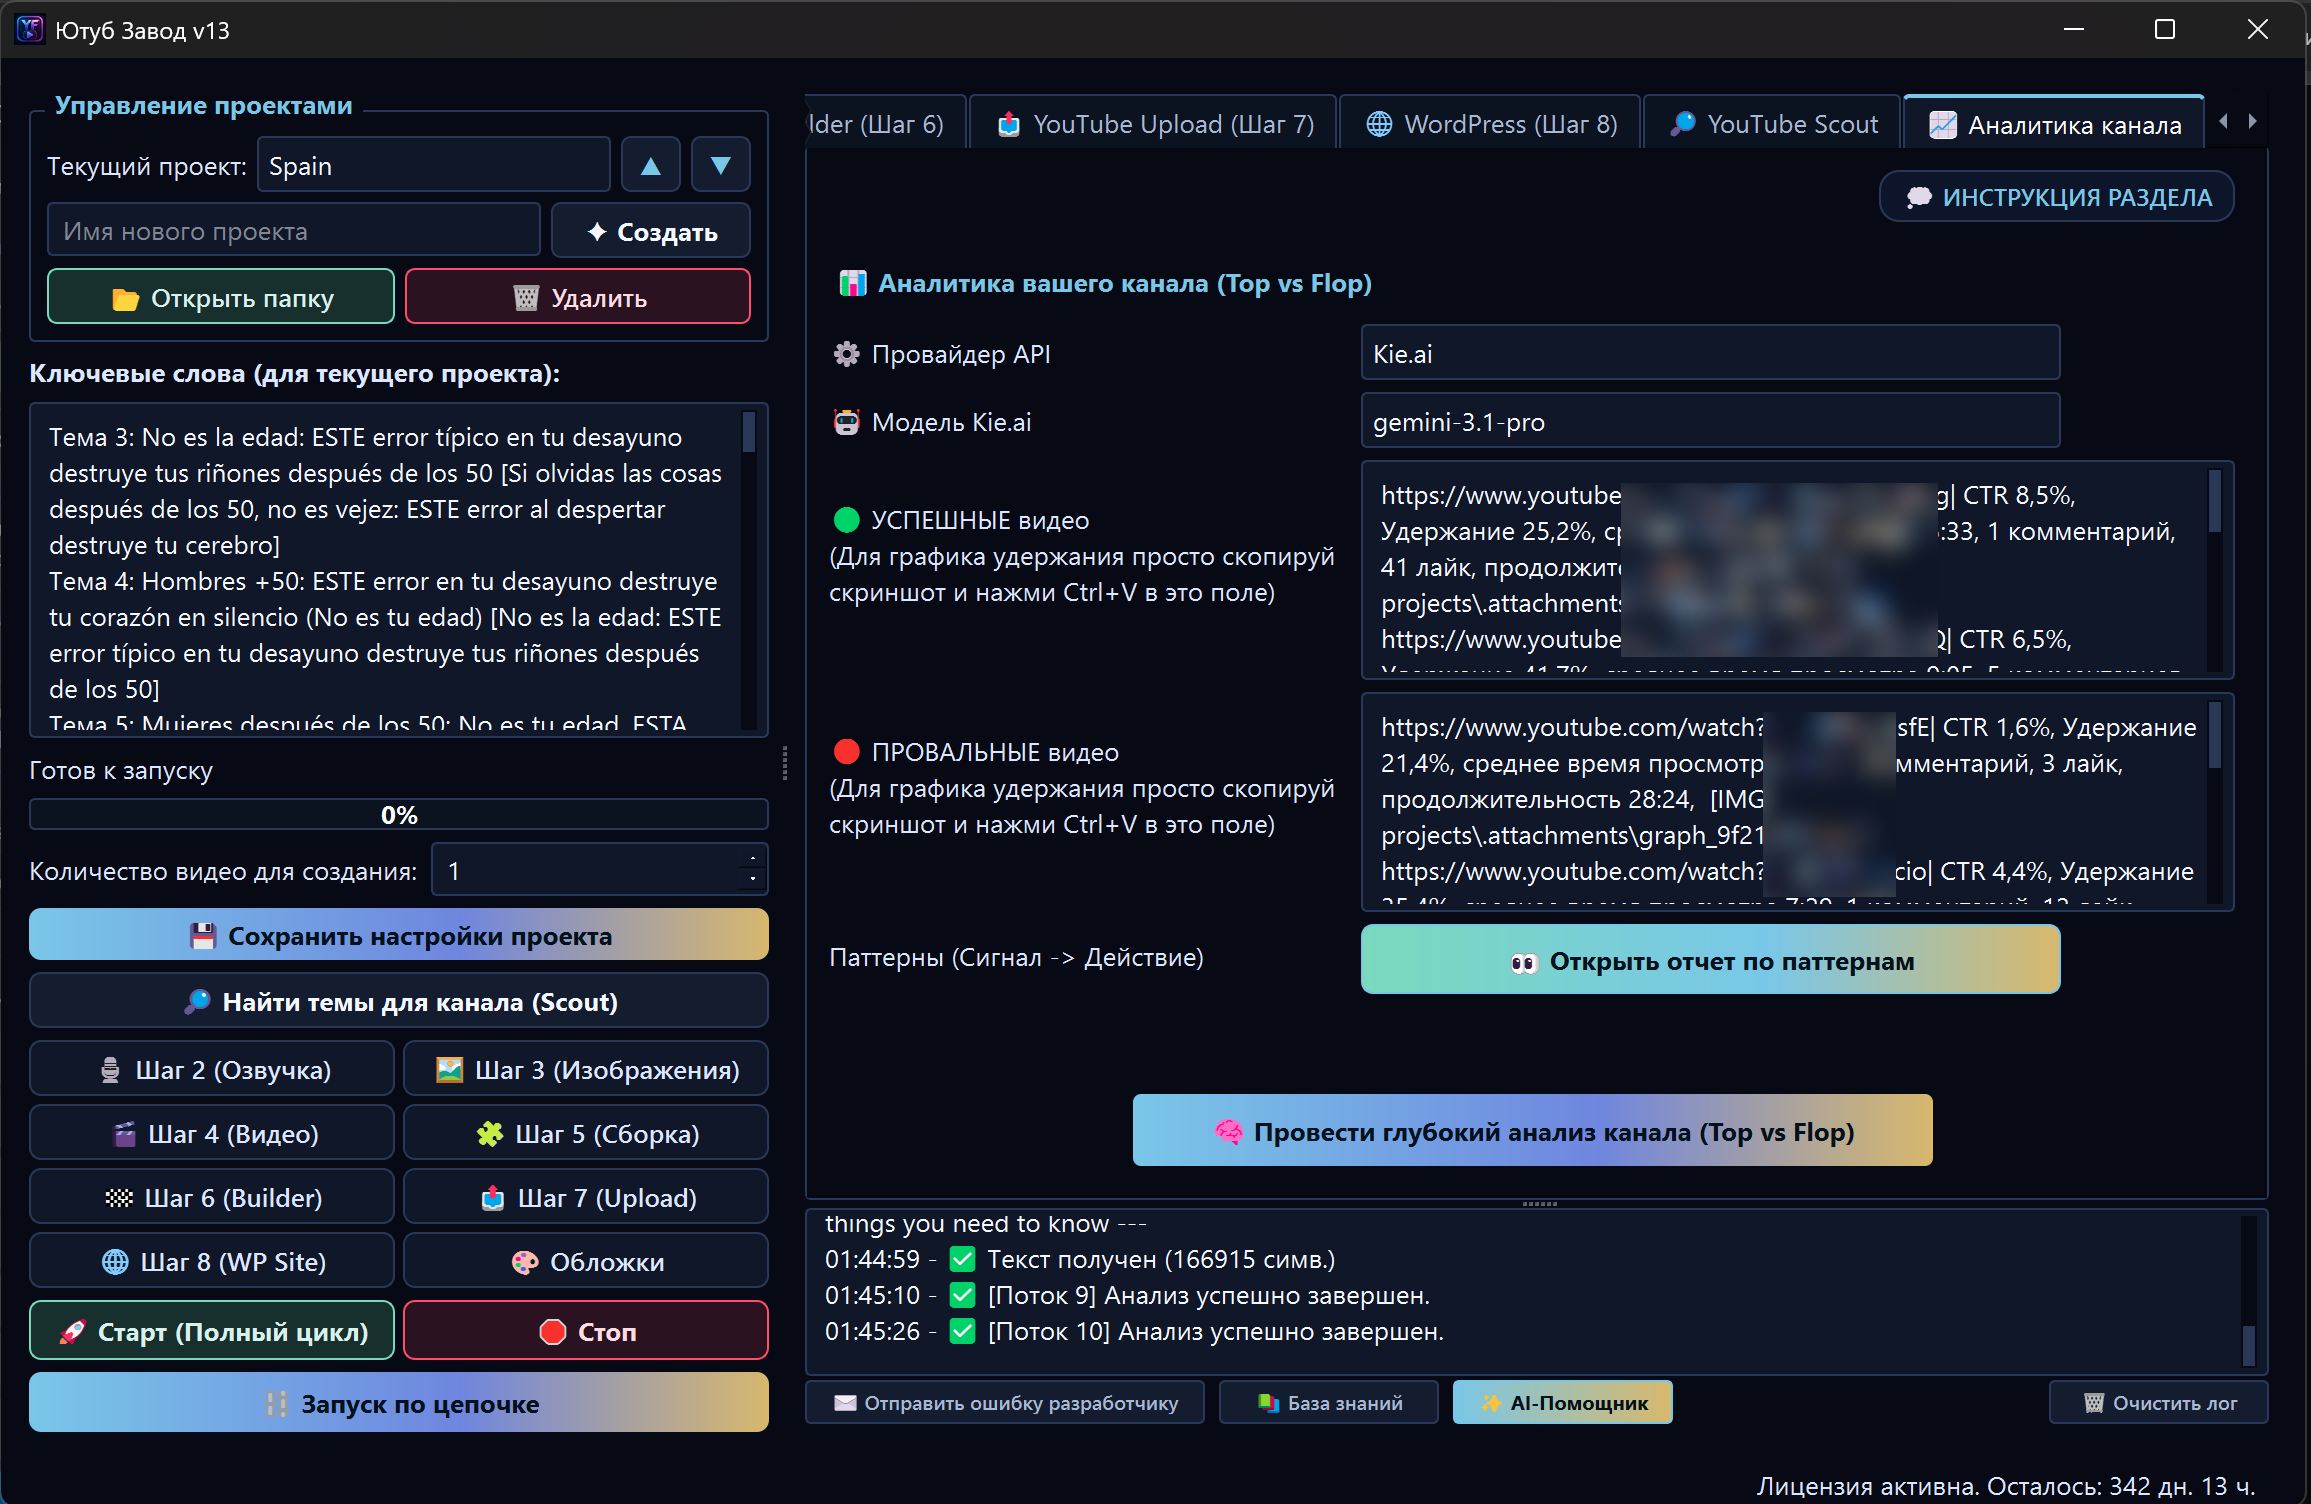
Task: Clear the log
Action: (x=2159, y=1402)
